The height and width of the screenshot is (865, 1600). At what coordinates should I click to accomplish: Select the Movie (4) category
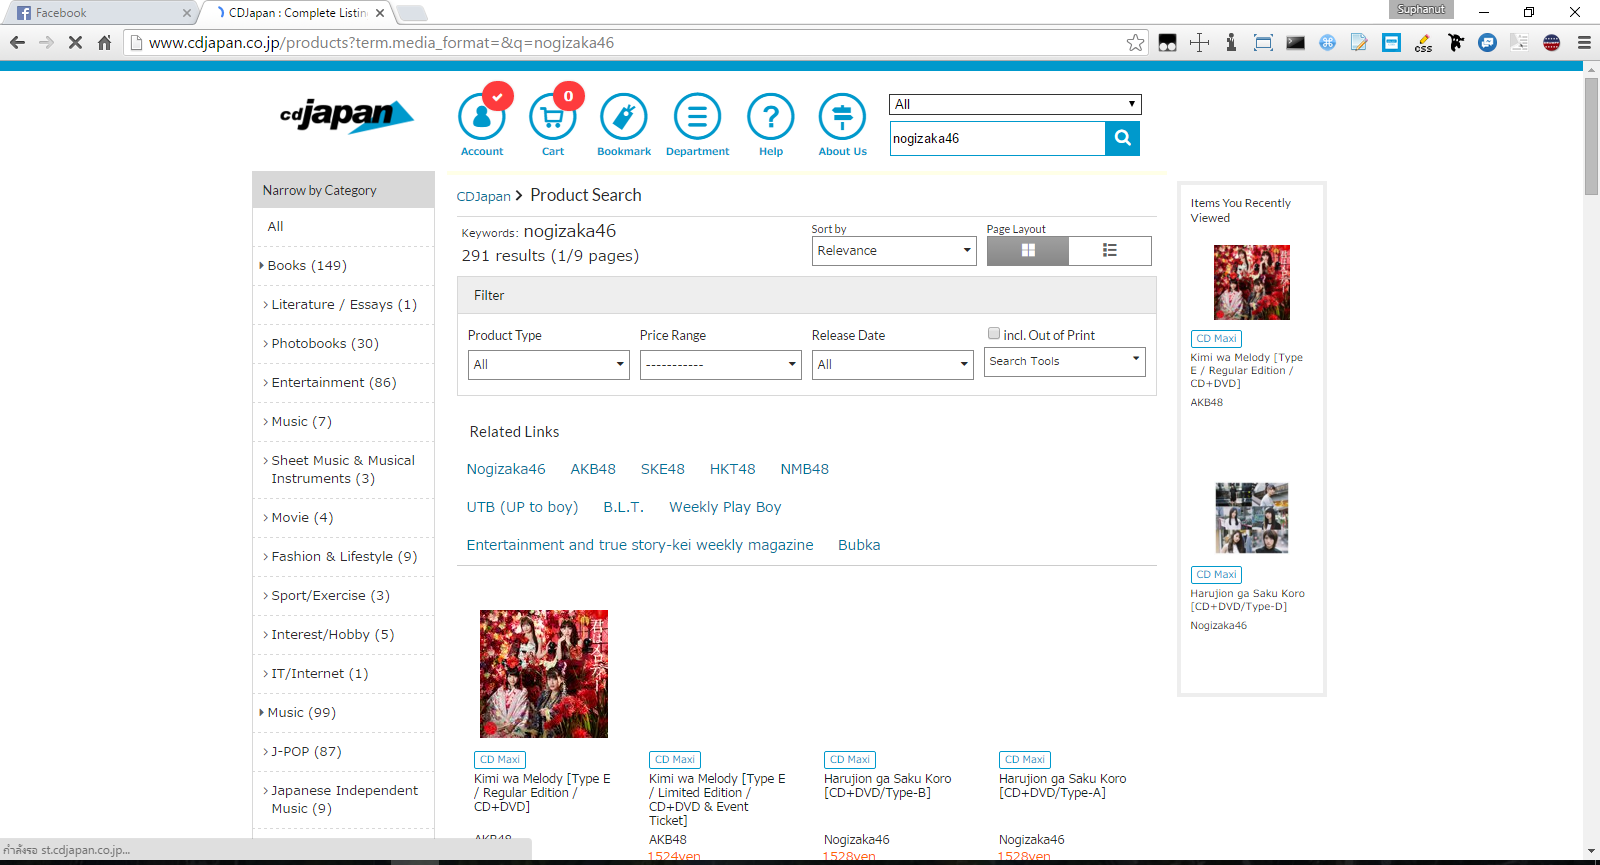click(x=302, y=517)
